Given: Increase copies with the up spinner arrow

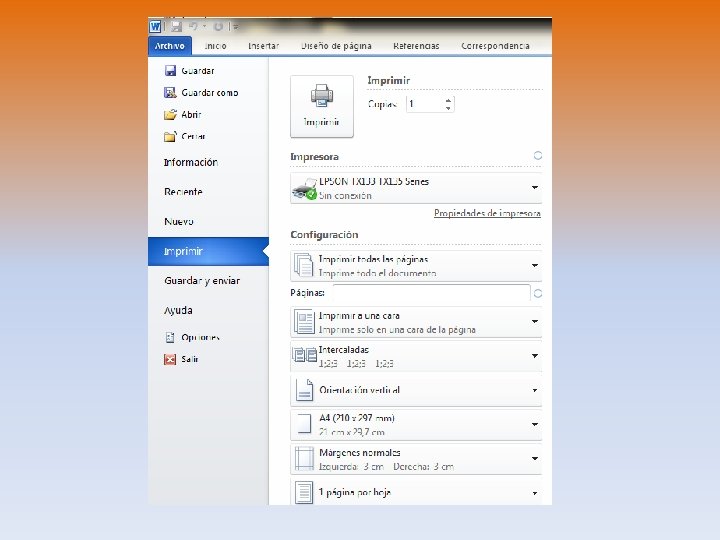Looking at the screenshot, I should point(448,101).
